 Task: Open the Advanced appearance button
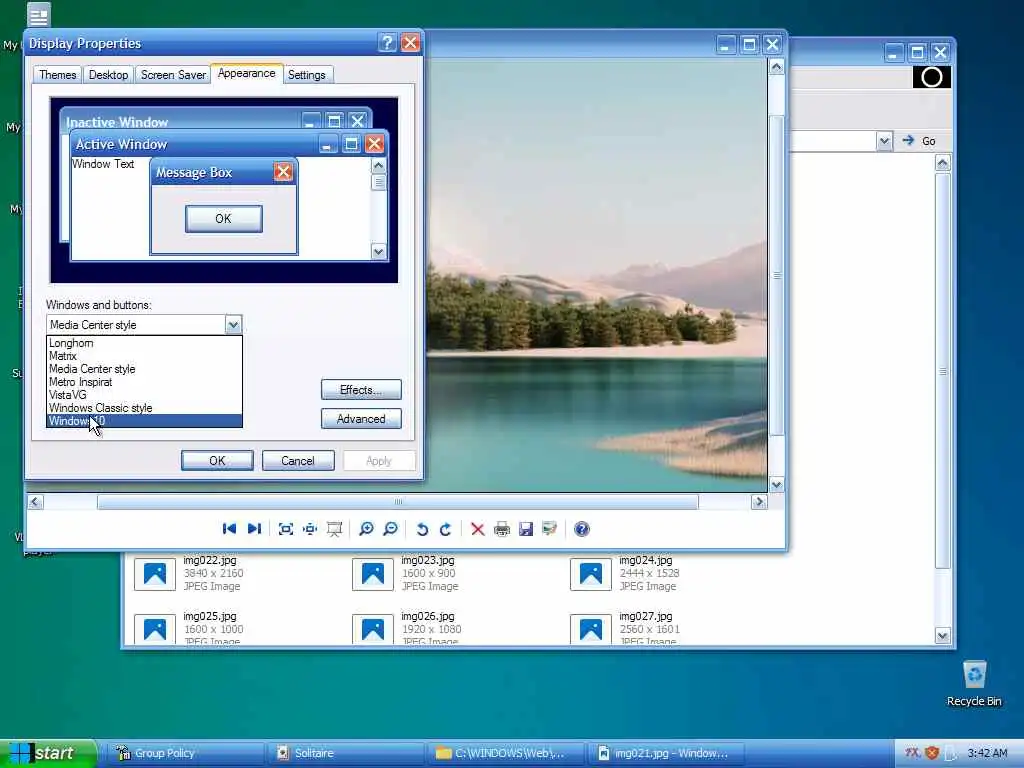(361, 419)
